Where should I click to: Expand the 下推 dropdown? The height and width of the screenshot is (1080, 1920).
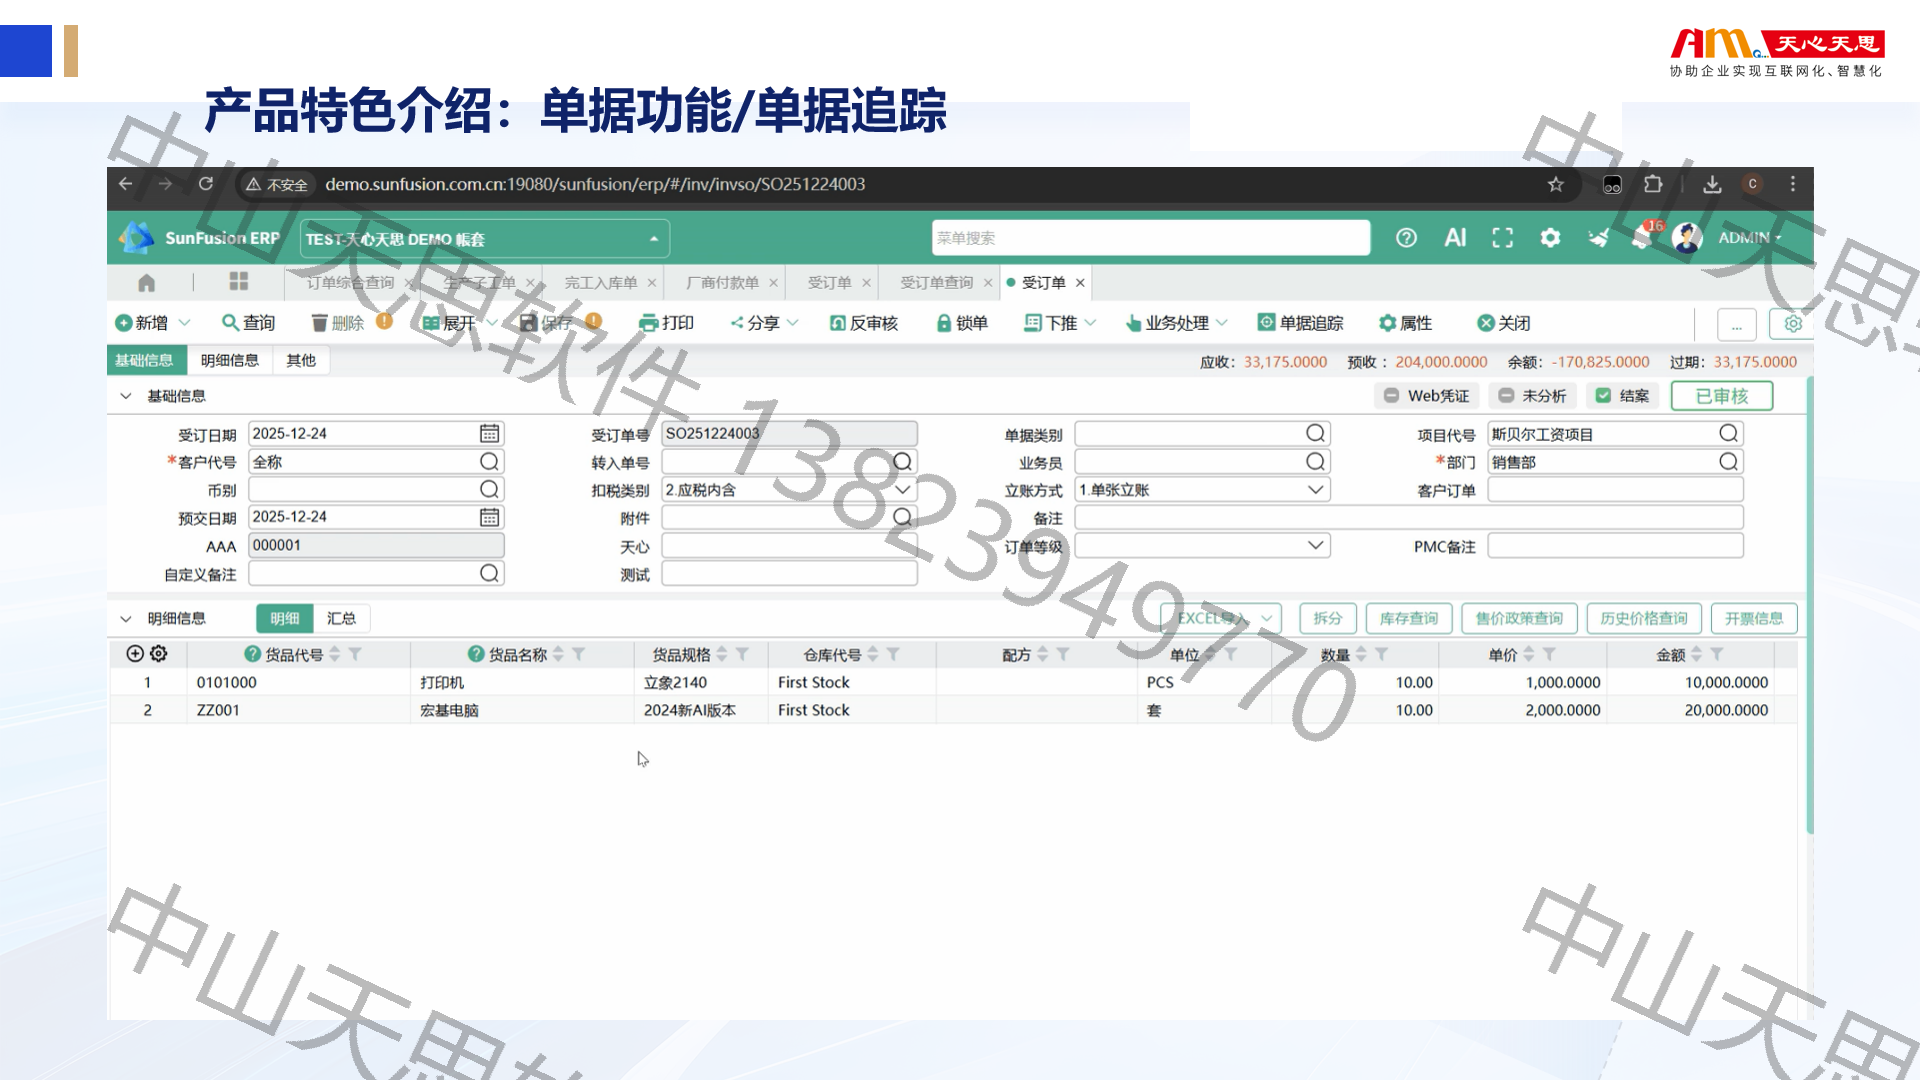coord(1090,323)
